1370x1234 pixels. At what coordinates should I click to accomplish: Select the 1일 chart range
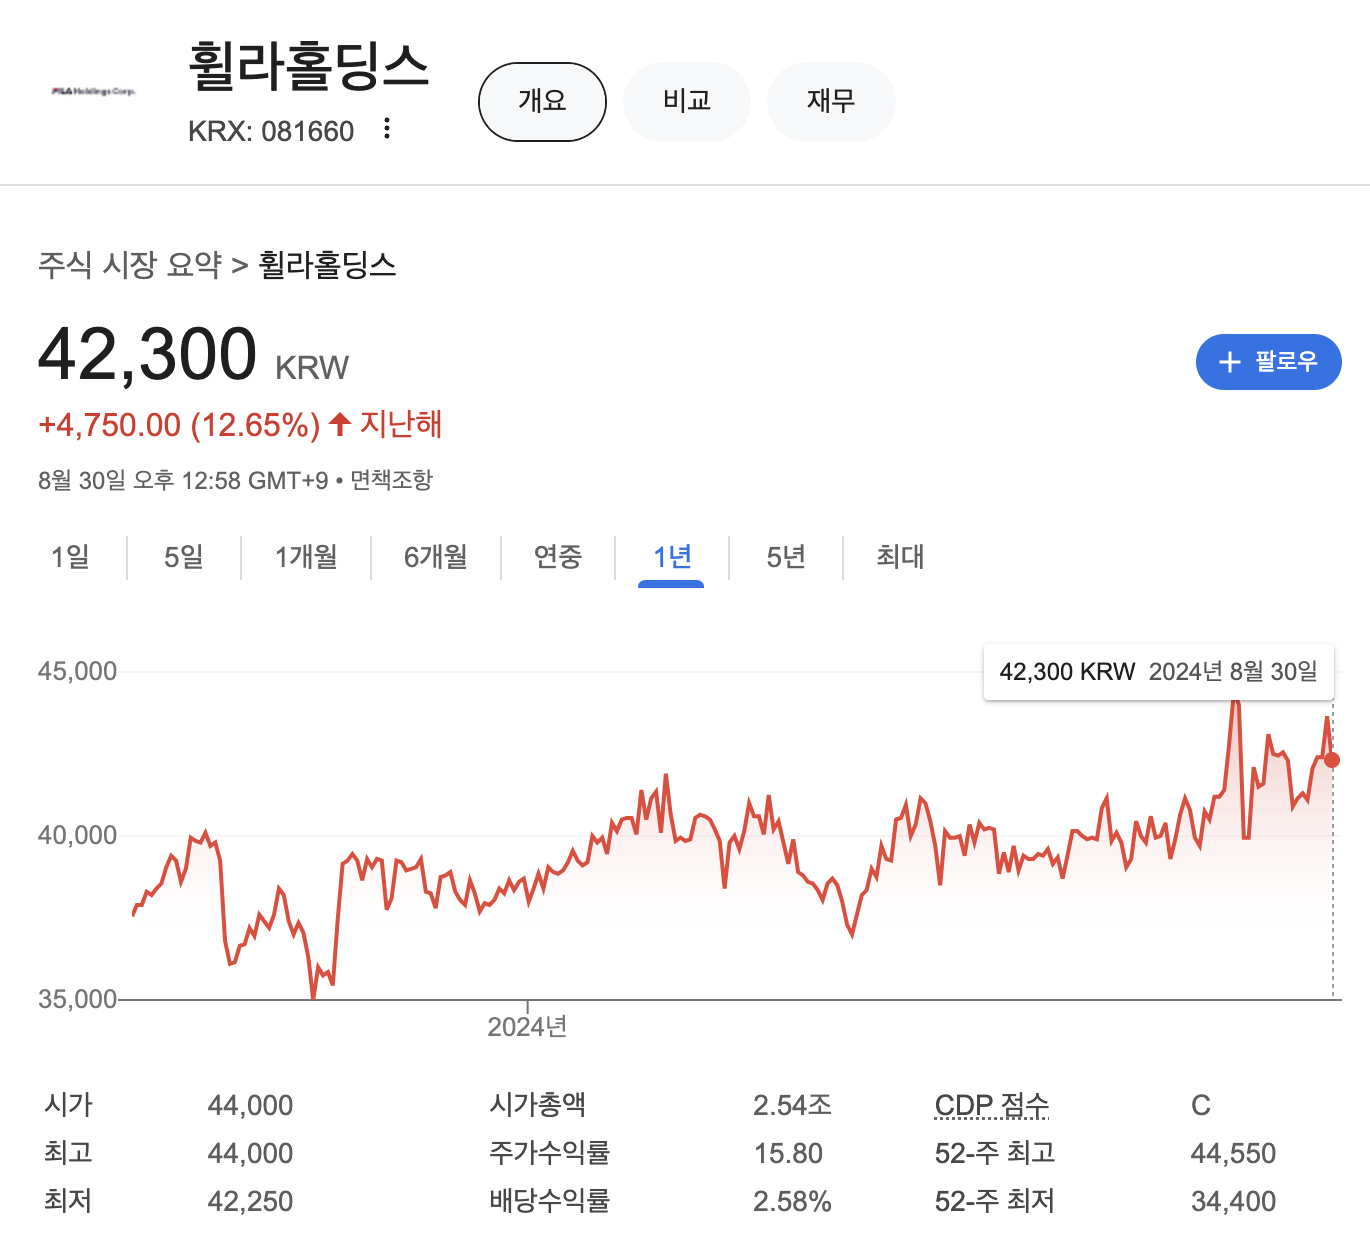click(x=70, y=557)
